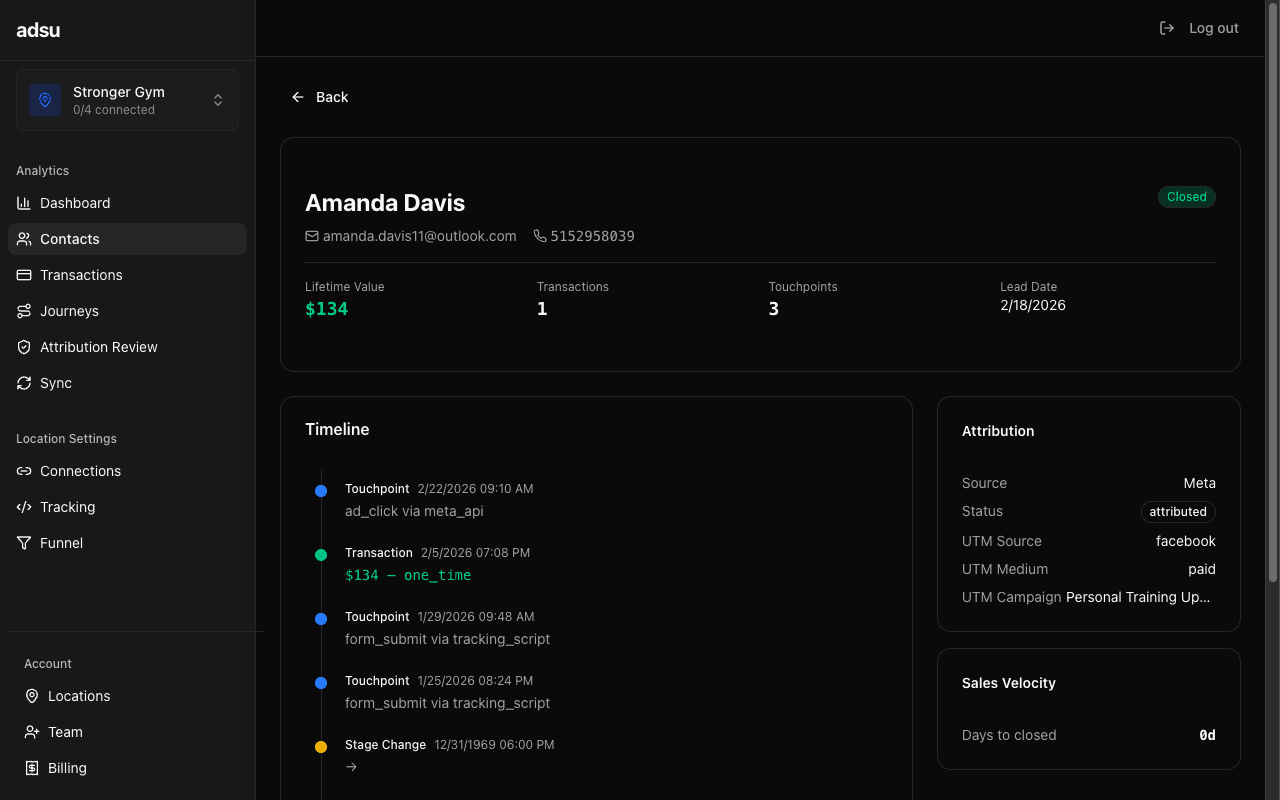Open the Journeys section
1280x800 pixels.
pyautogui.click(x=69, y=311)
